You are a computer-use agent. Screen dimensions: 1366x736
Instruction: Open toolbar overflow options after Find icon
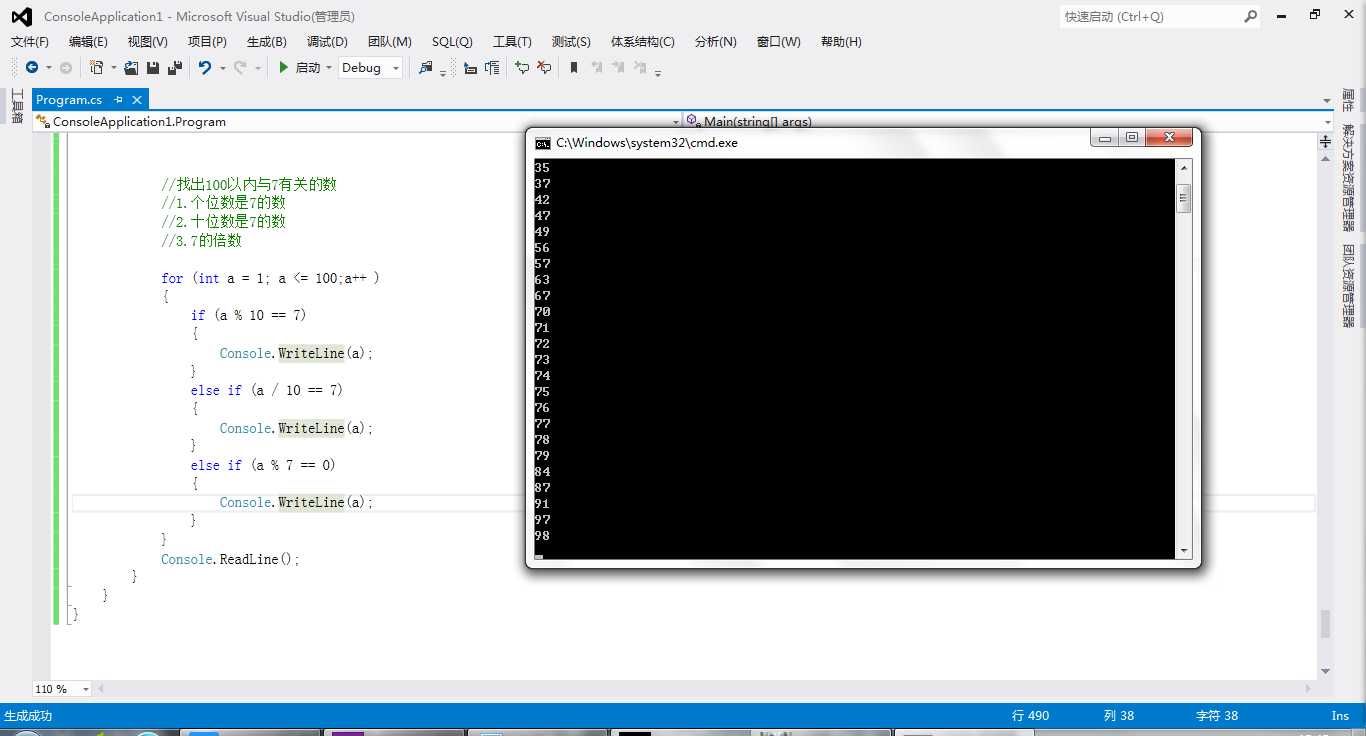click(x=443, y=71)
